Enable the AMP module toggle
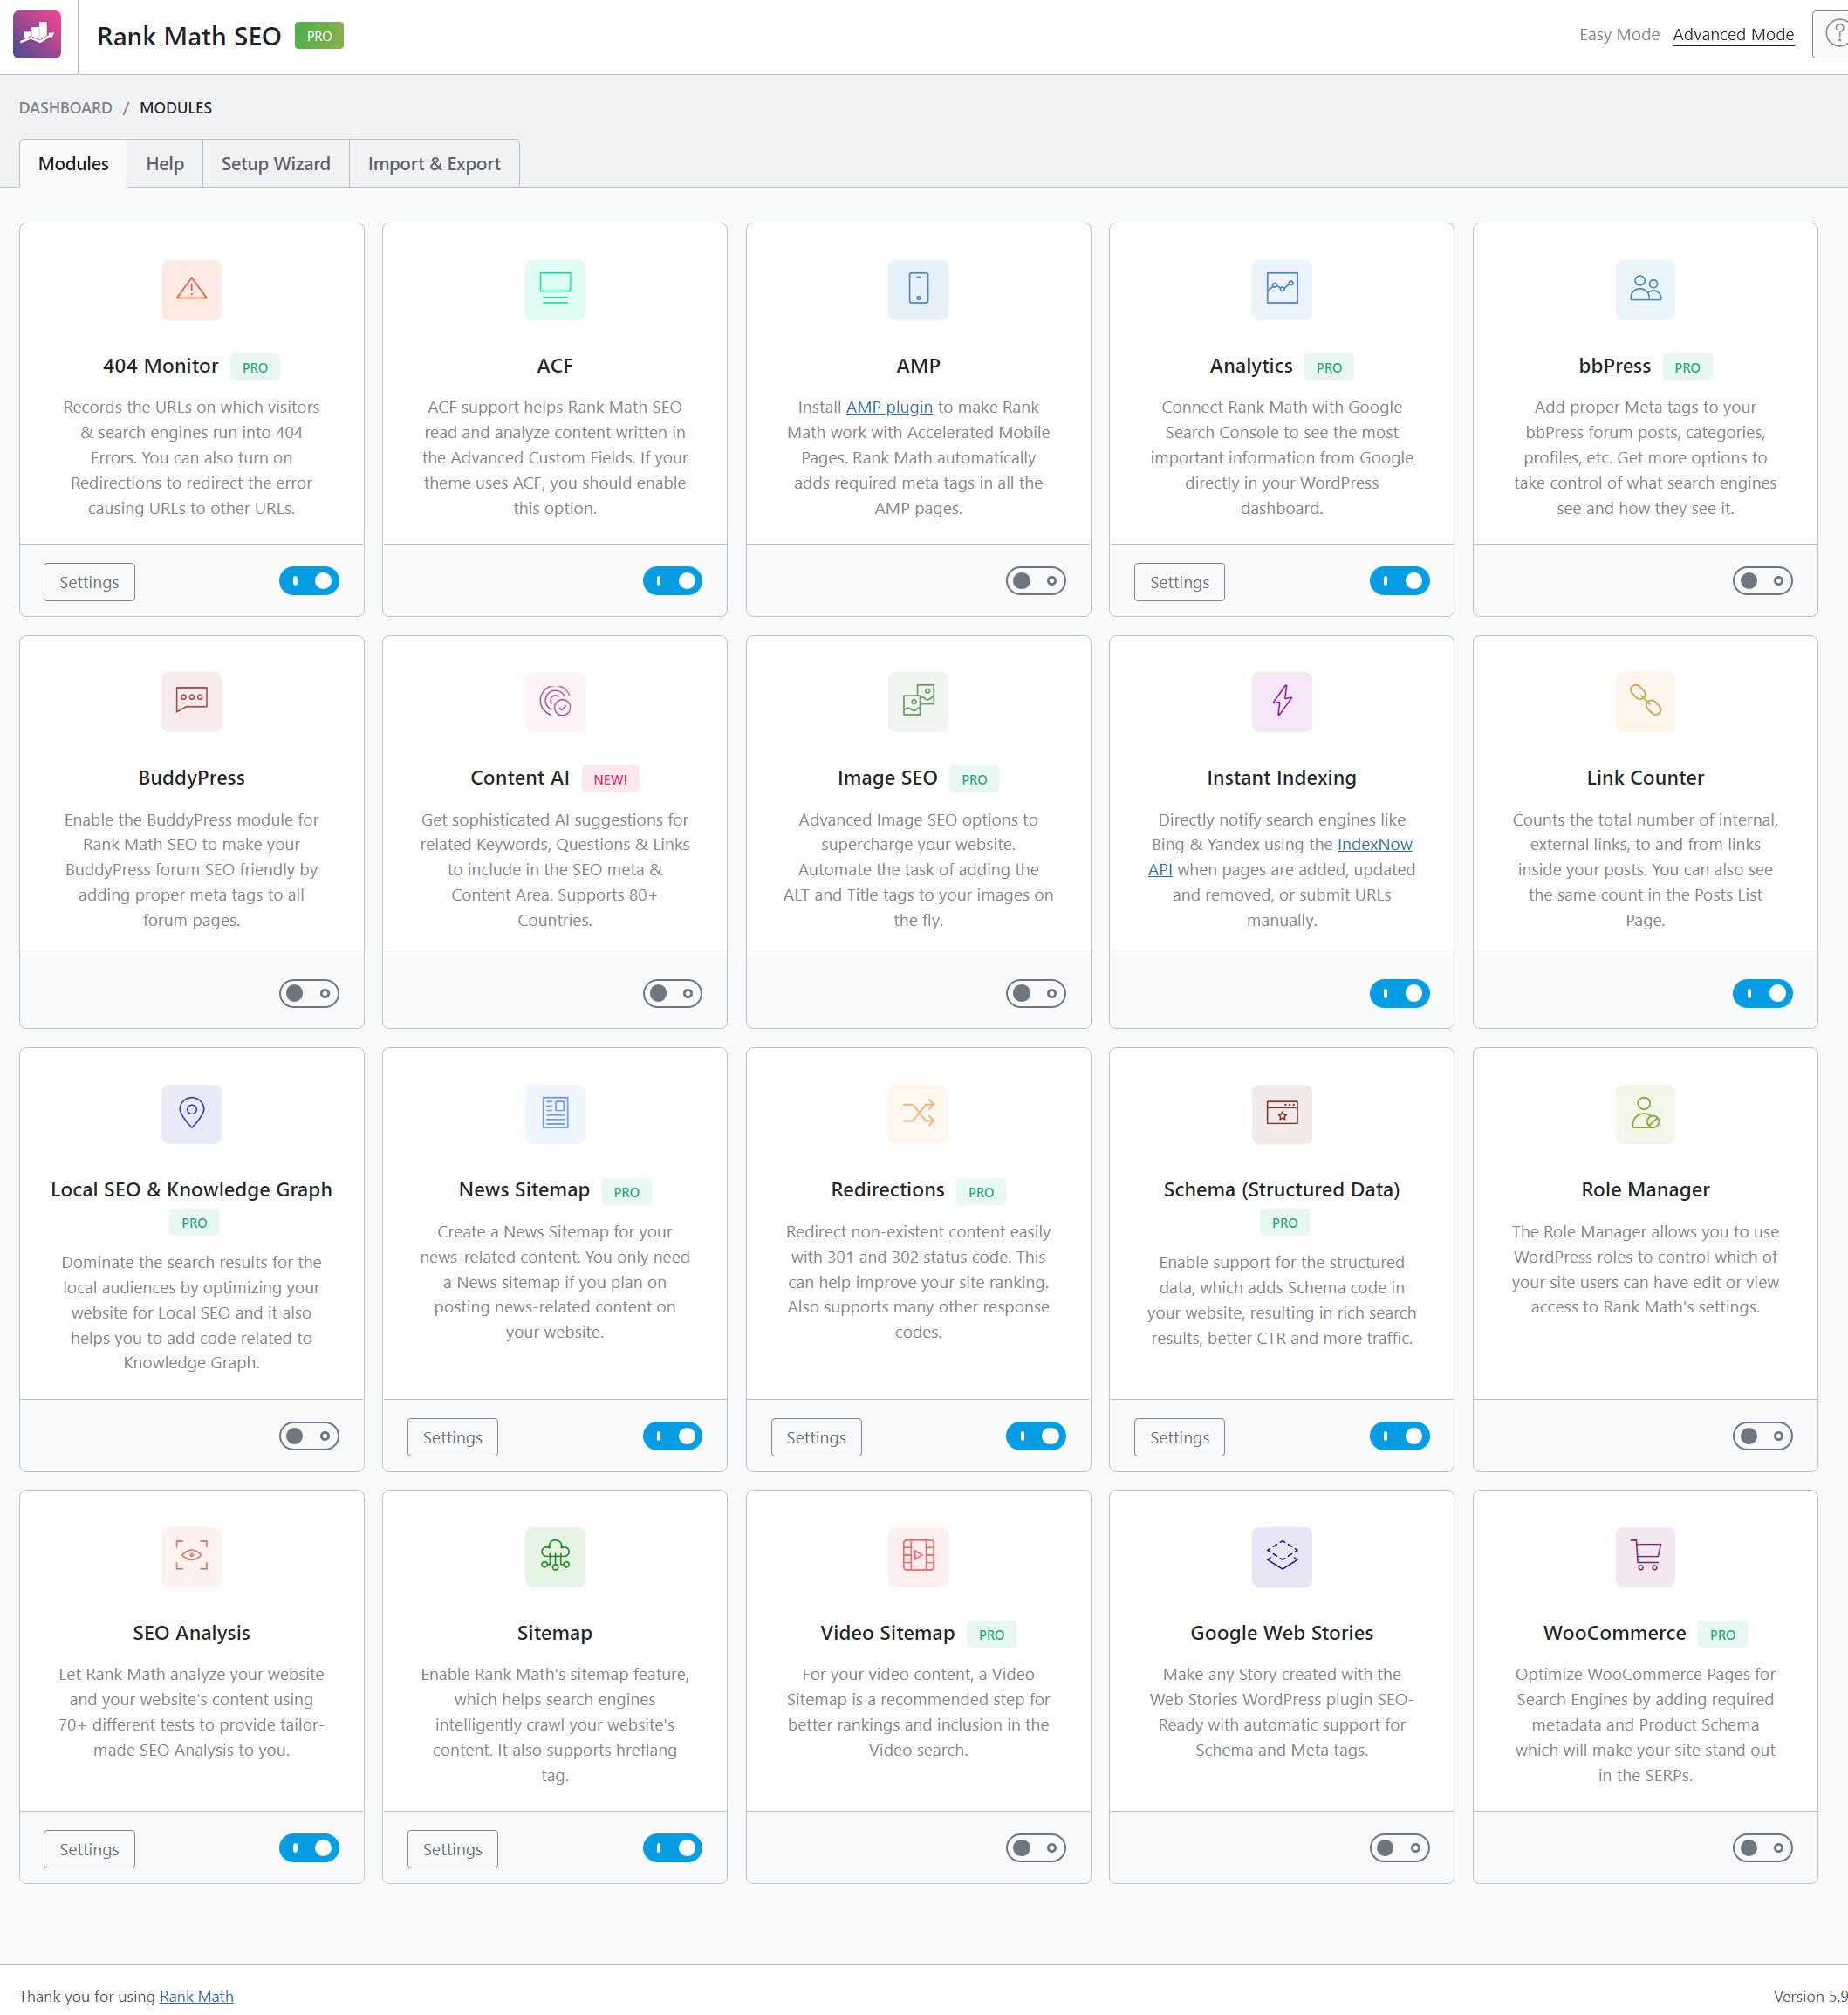 (x=1035, y=581)
